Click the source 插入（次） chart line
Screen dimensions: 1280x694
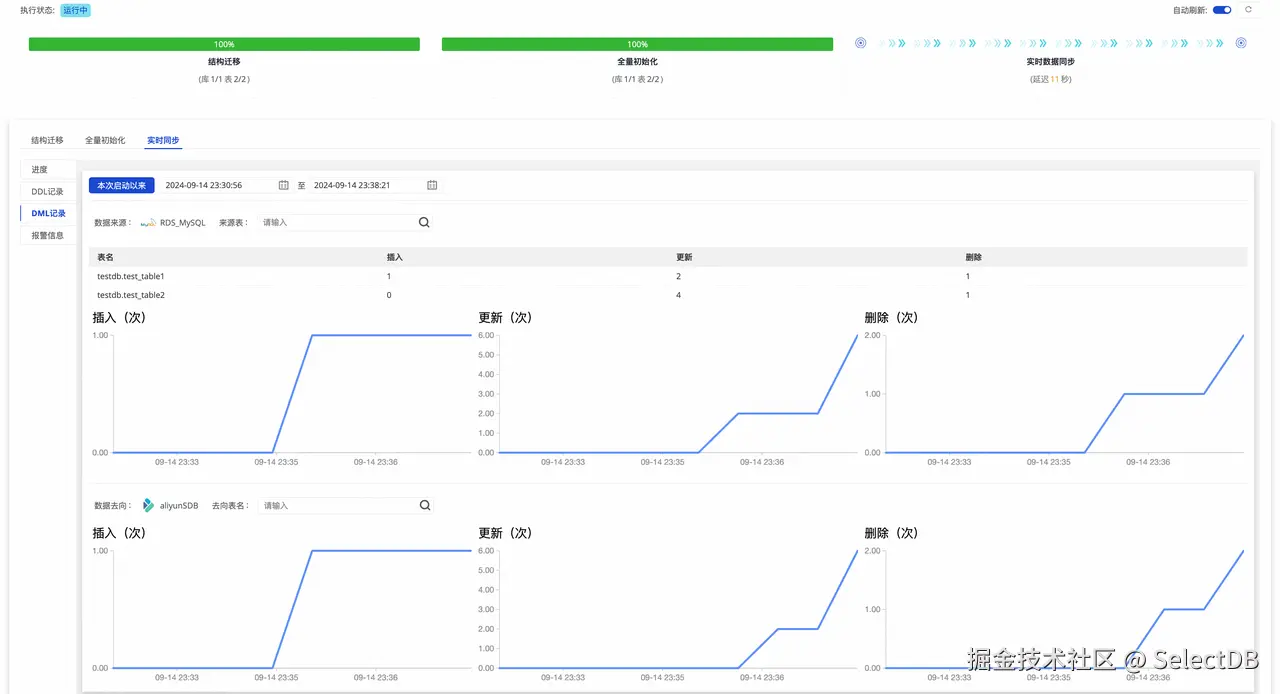pos(292,394)
